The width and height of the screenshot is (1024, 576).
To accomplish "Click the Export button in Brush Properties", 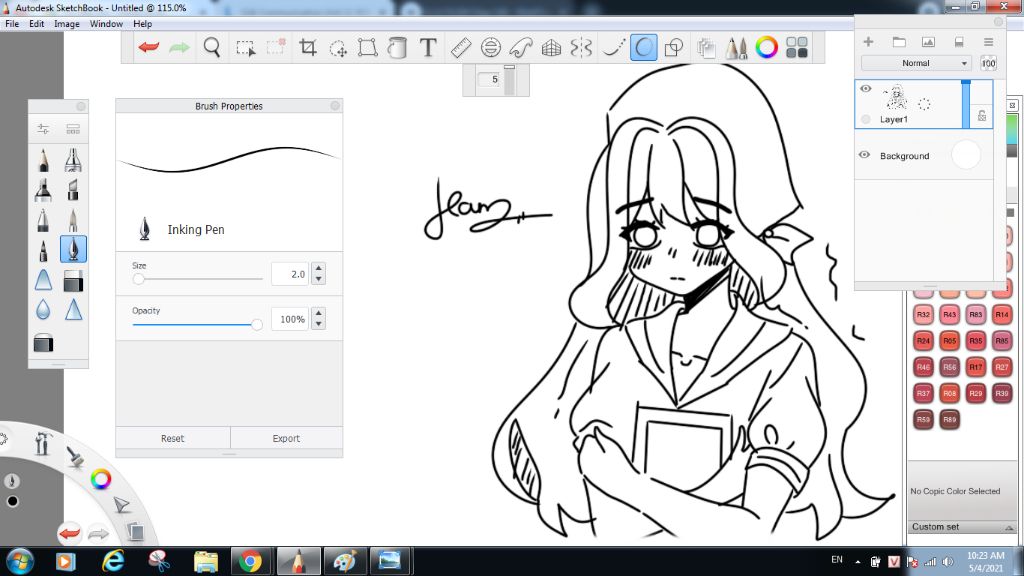I will [x=286, y=438].
